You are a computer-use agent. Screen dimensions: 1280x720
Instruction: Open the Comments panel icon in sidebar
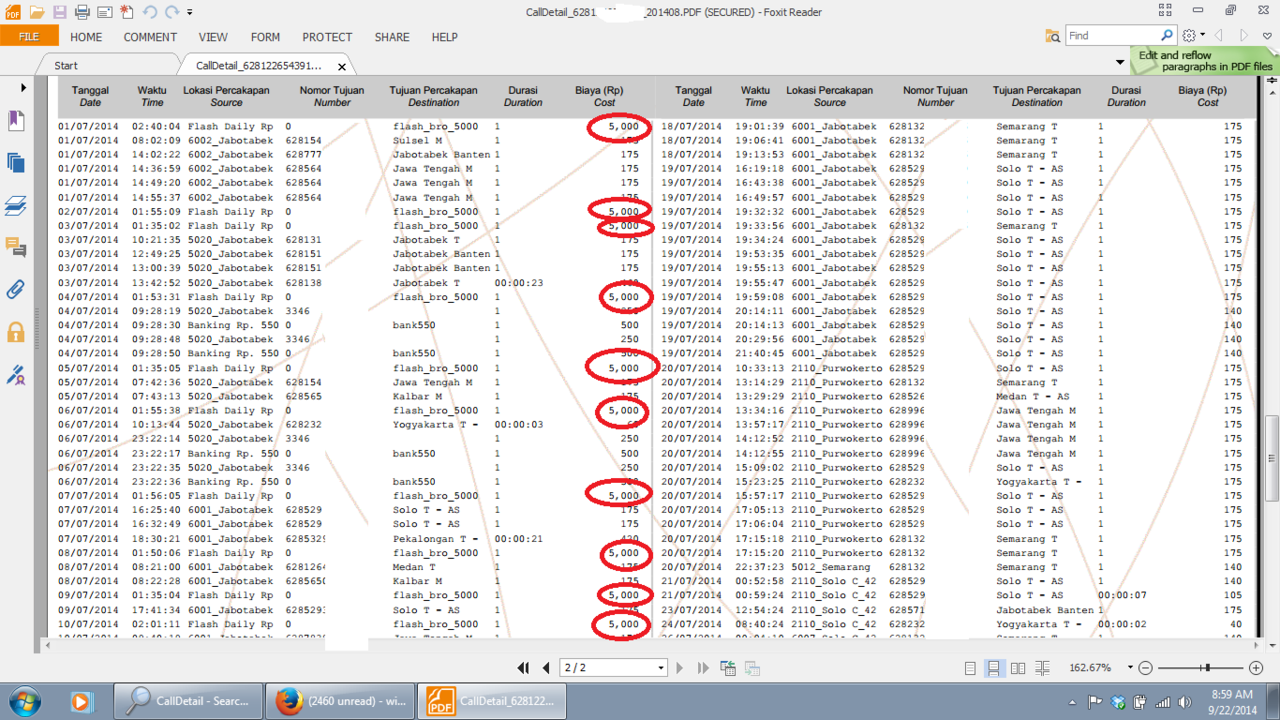pyautogui.click(x=16, y=247)
